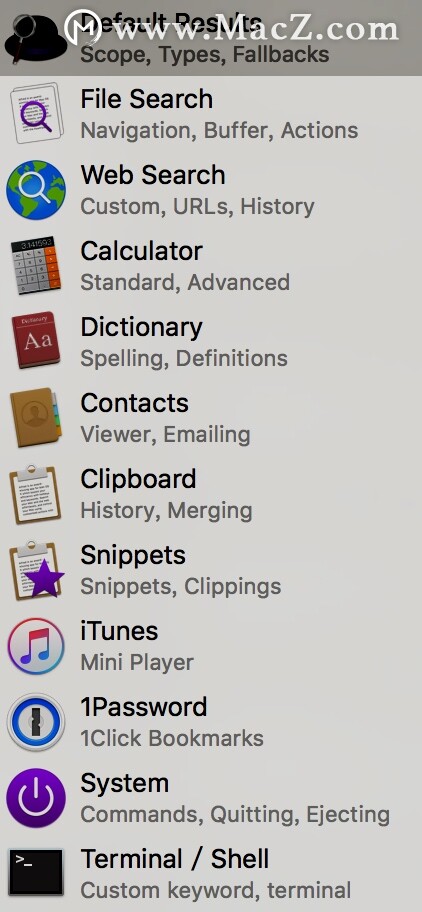Click the purple System power icon
Viewport: 422px width, 912px height.
[x=36, y=798]
